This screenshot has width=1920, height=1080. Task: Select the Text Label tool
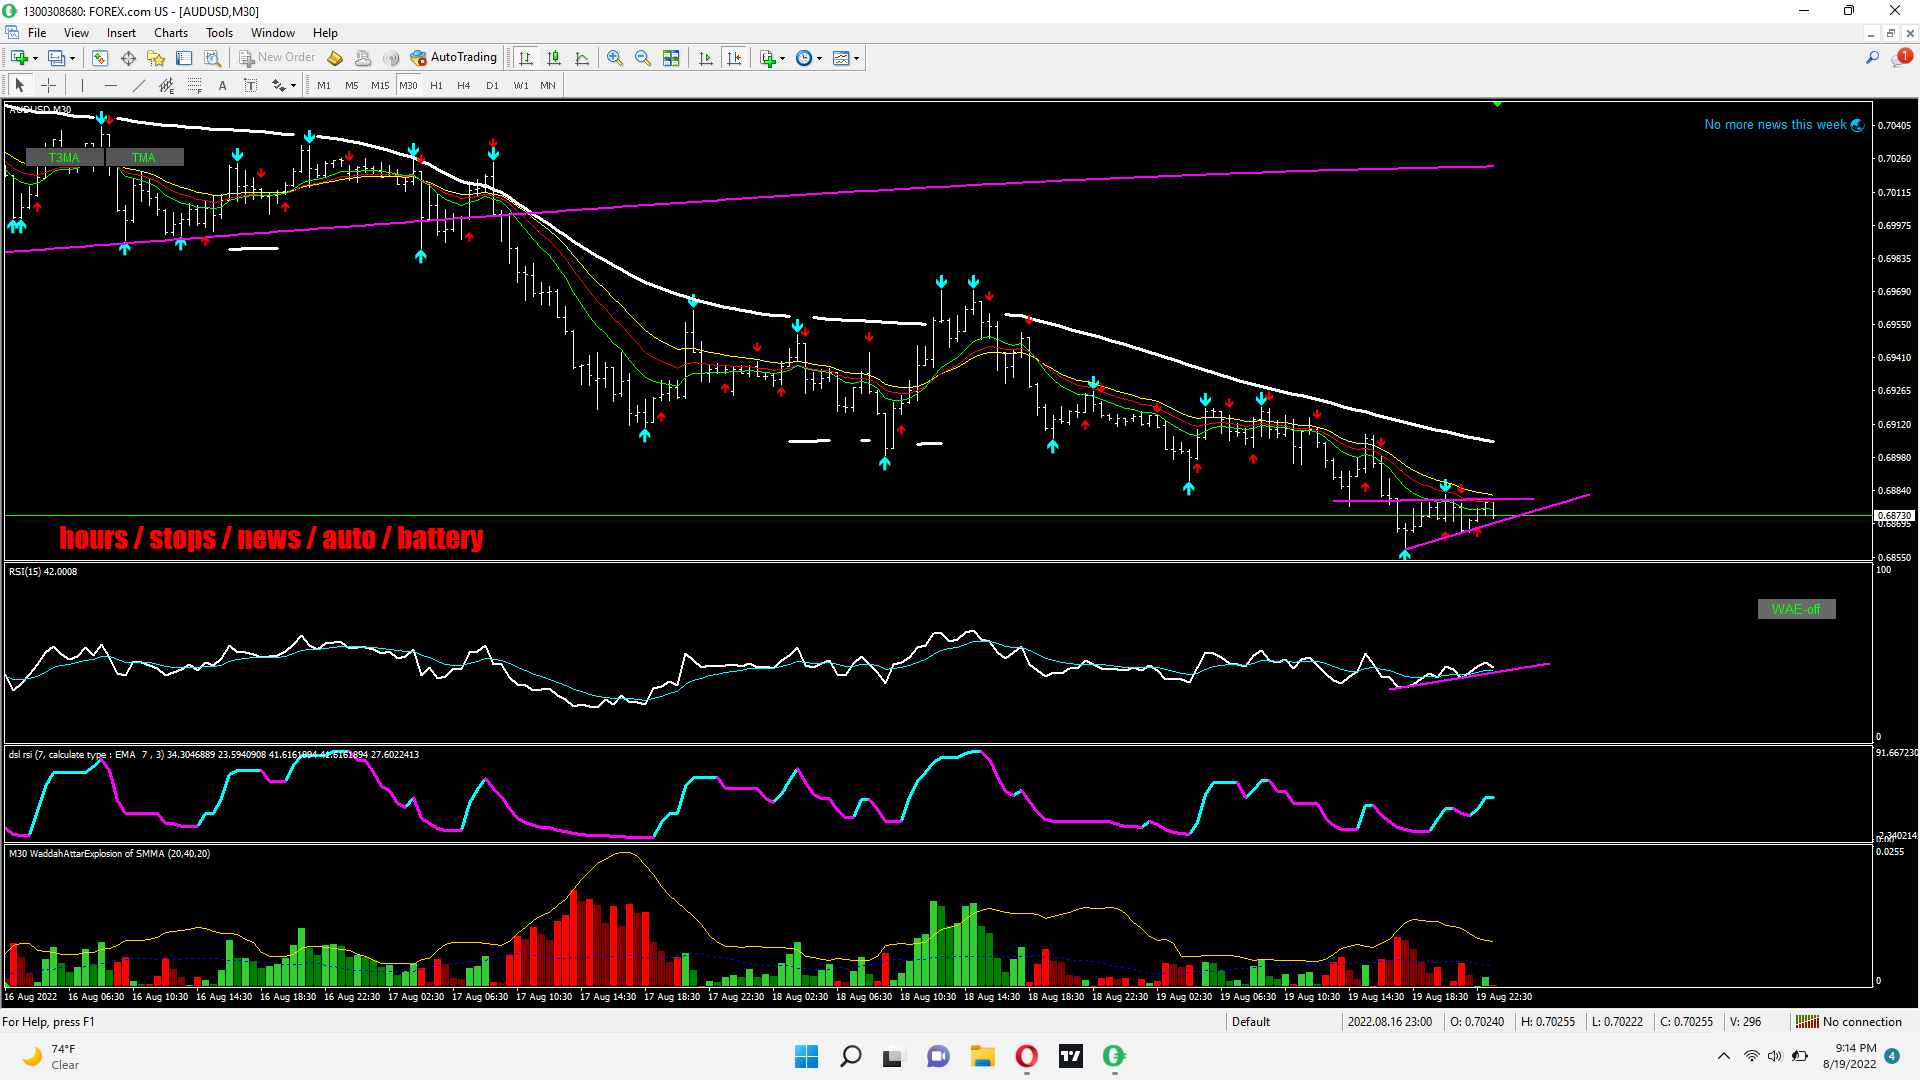pyautogui.click(x=251, y=85)
